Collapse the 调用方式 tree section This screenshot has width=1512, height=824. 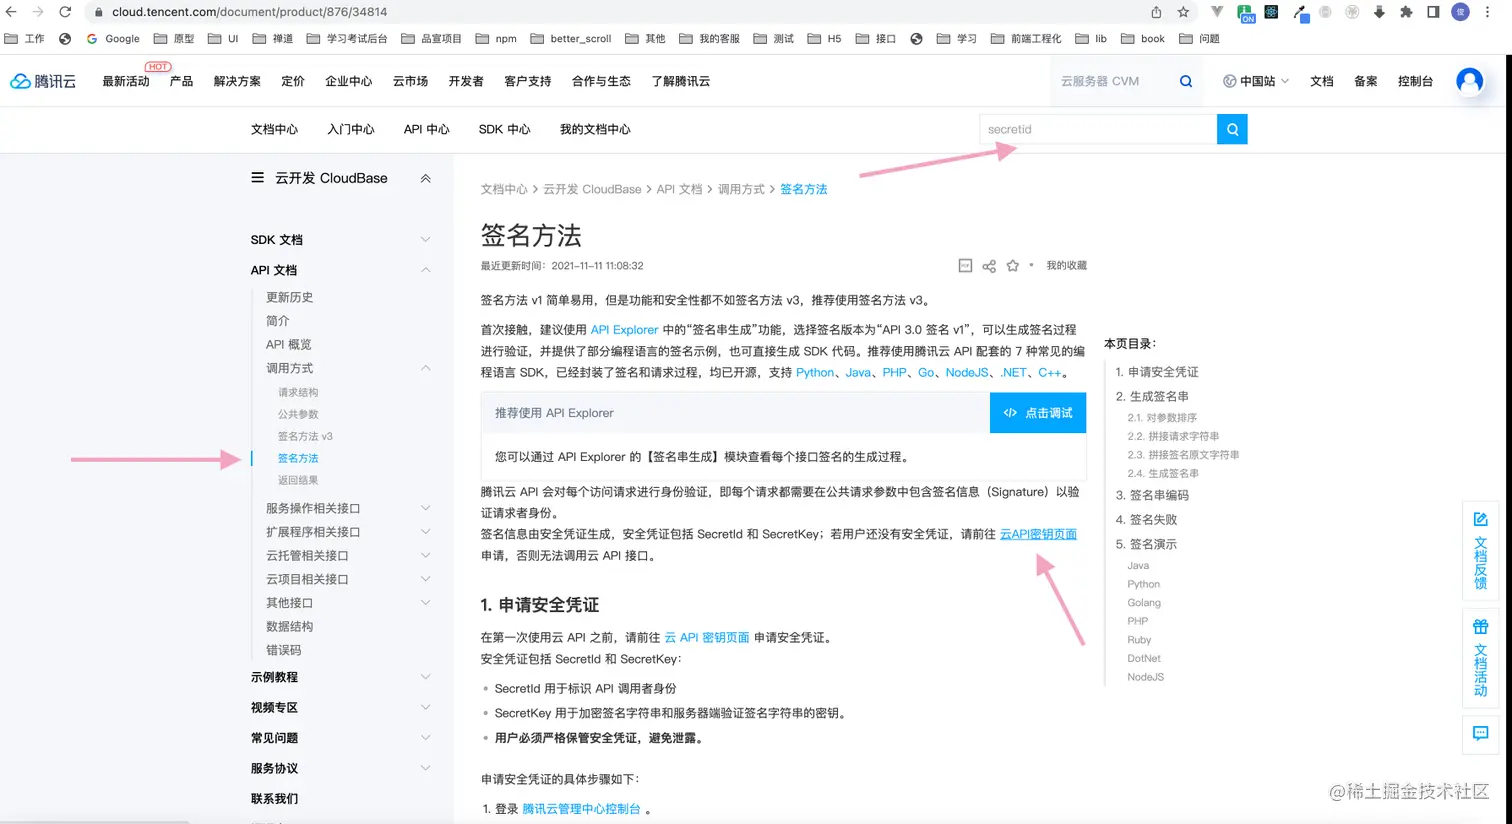tap(426, 367)
